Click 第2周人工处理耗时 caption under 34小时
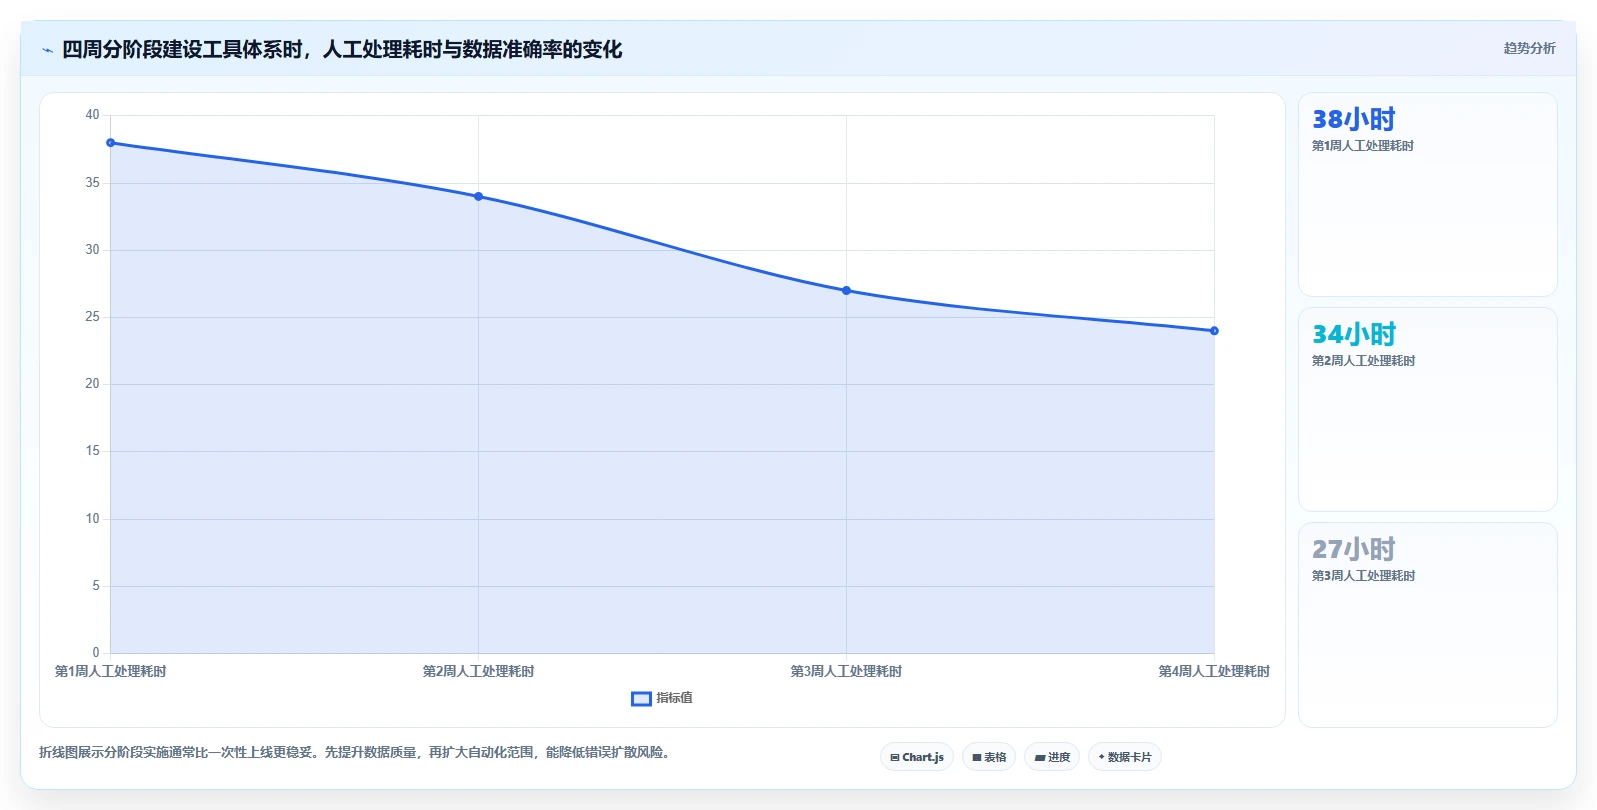The height and width of the screenshot is (810, 1597). [1363, 361]
